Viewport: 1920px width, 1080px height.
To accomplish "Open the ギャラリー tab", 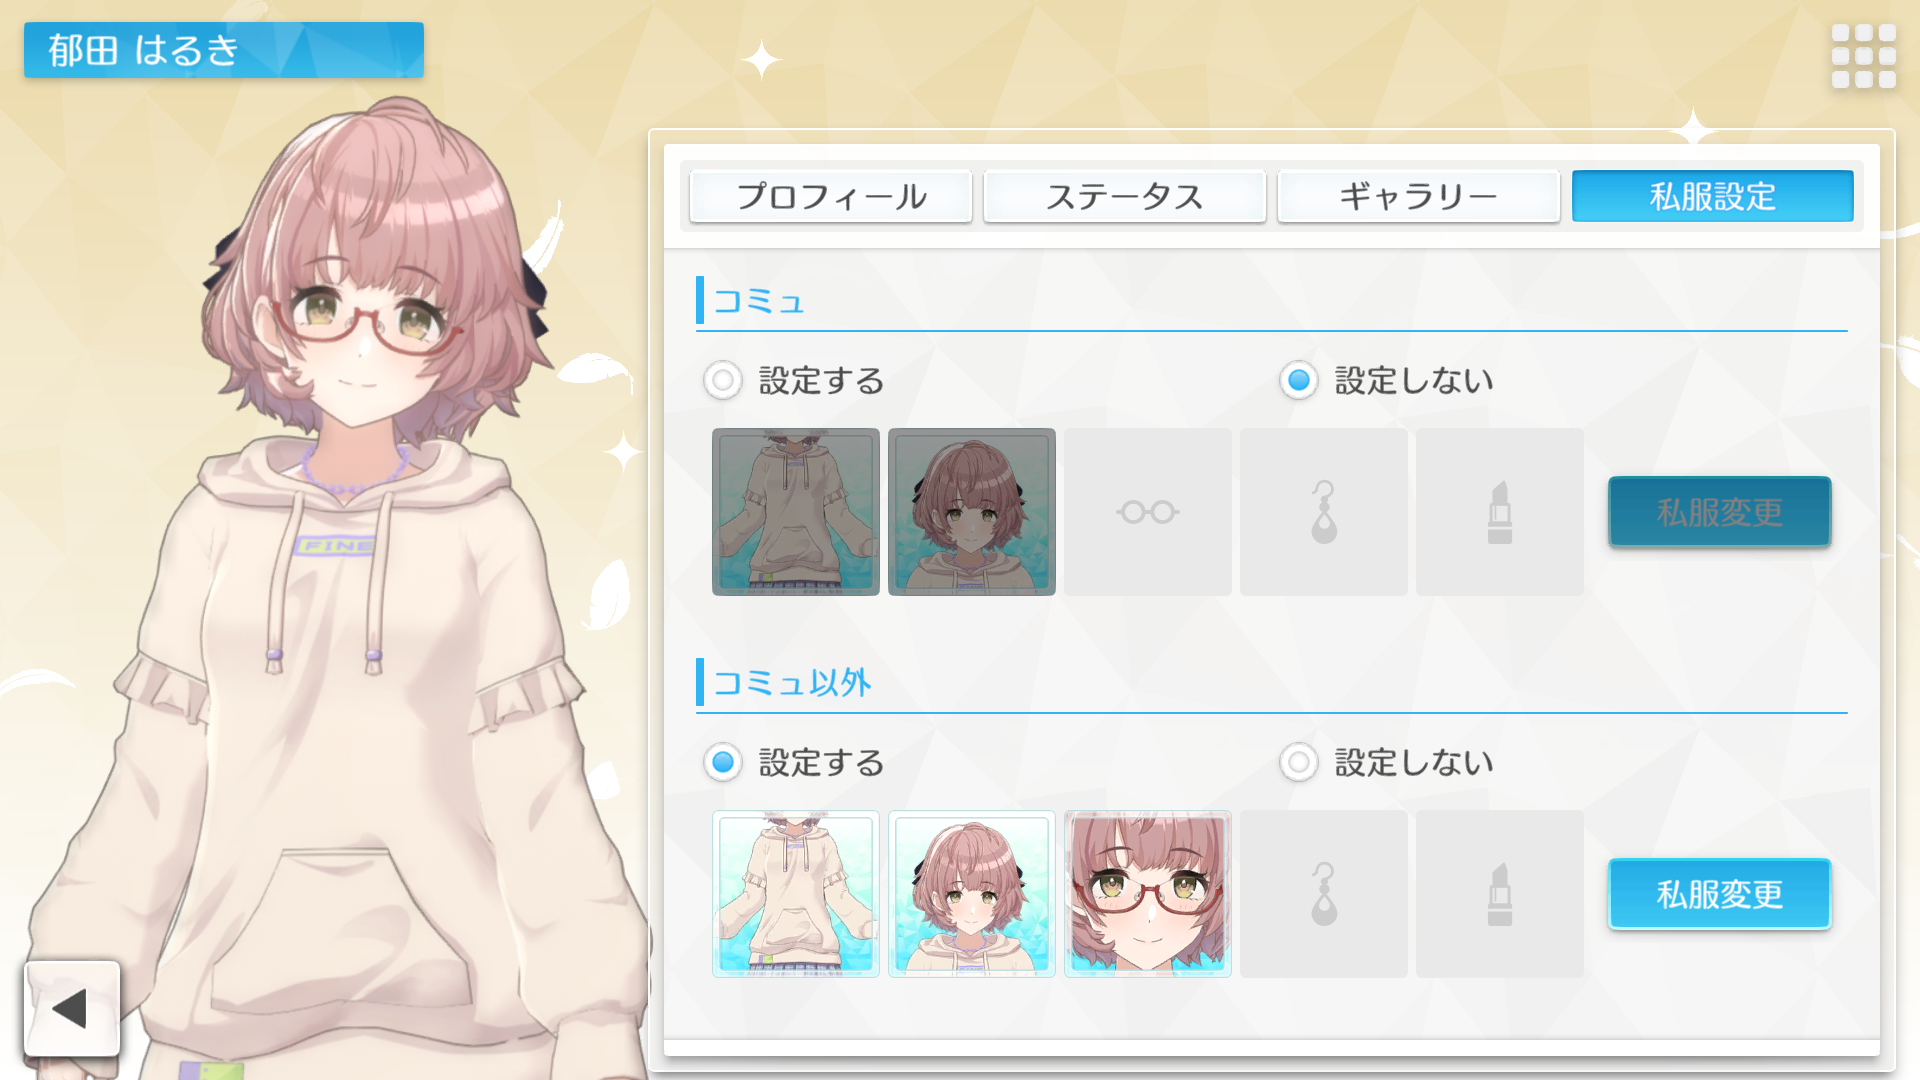I will click(1419, 196).
